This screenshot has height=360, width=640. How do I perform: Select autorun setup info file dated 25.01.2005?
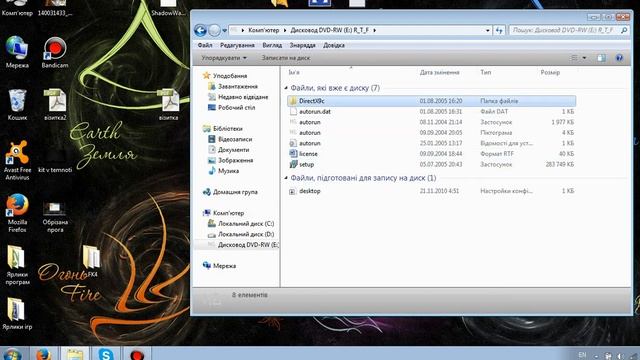[x=431, y=143]
